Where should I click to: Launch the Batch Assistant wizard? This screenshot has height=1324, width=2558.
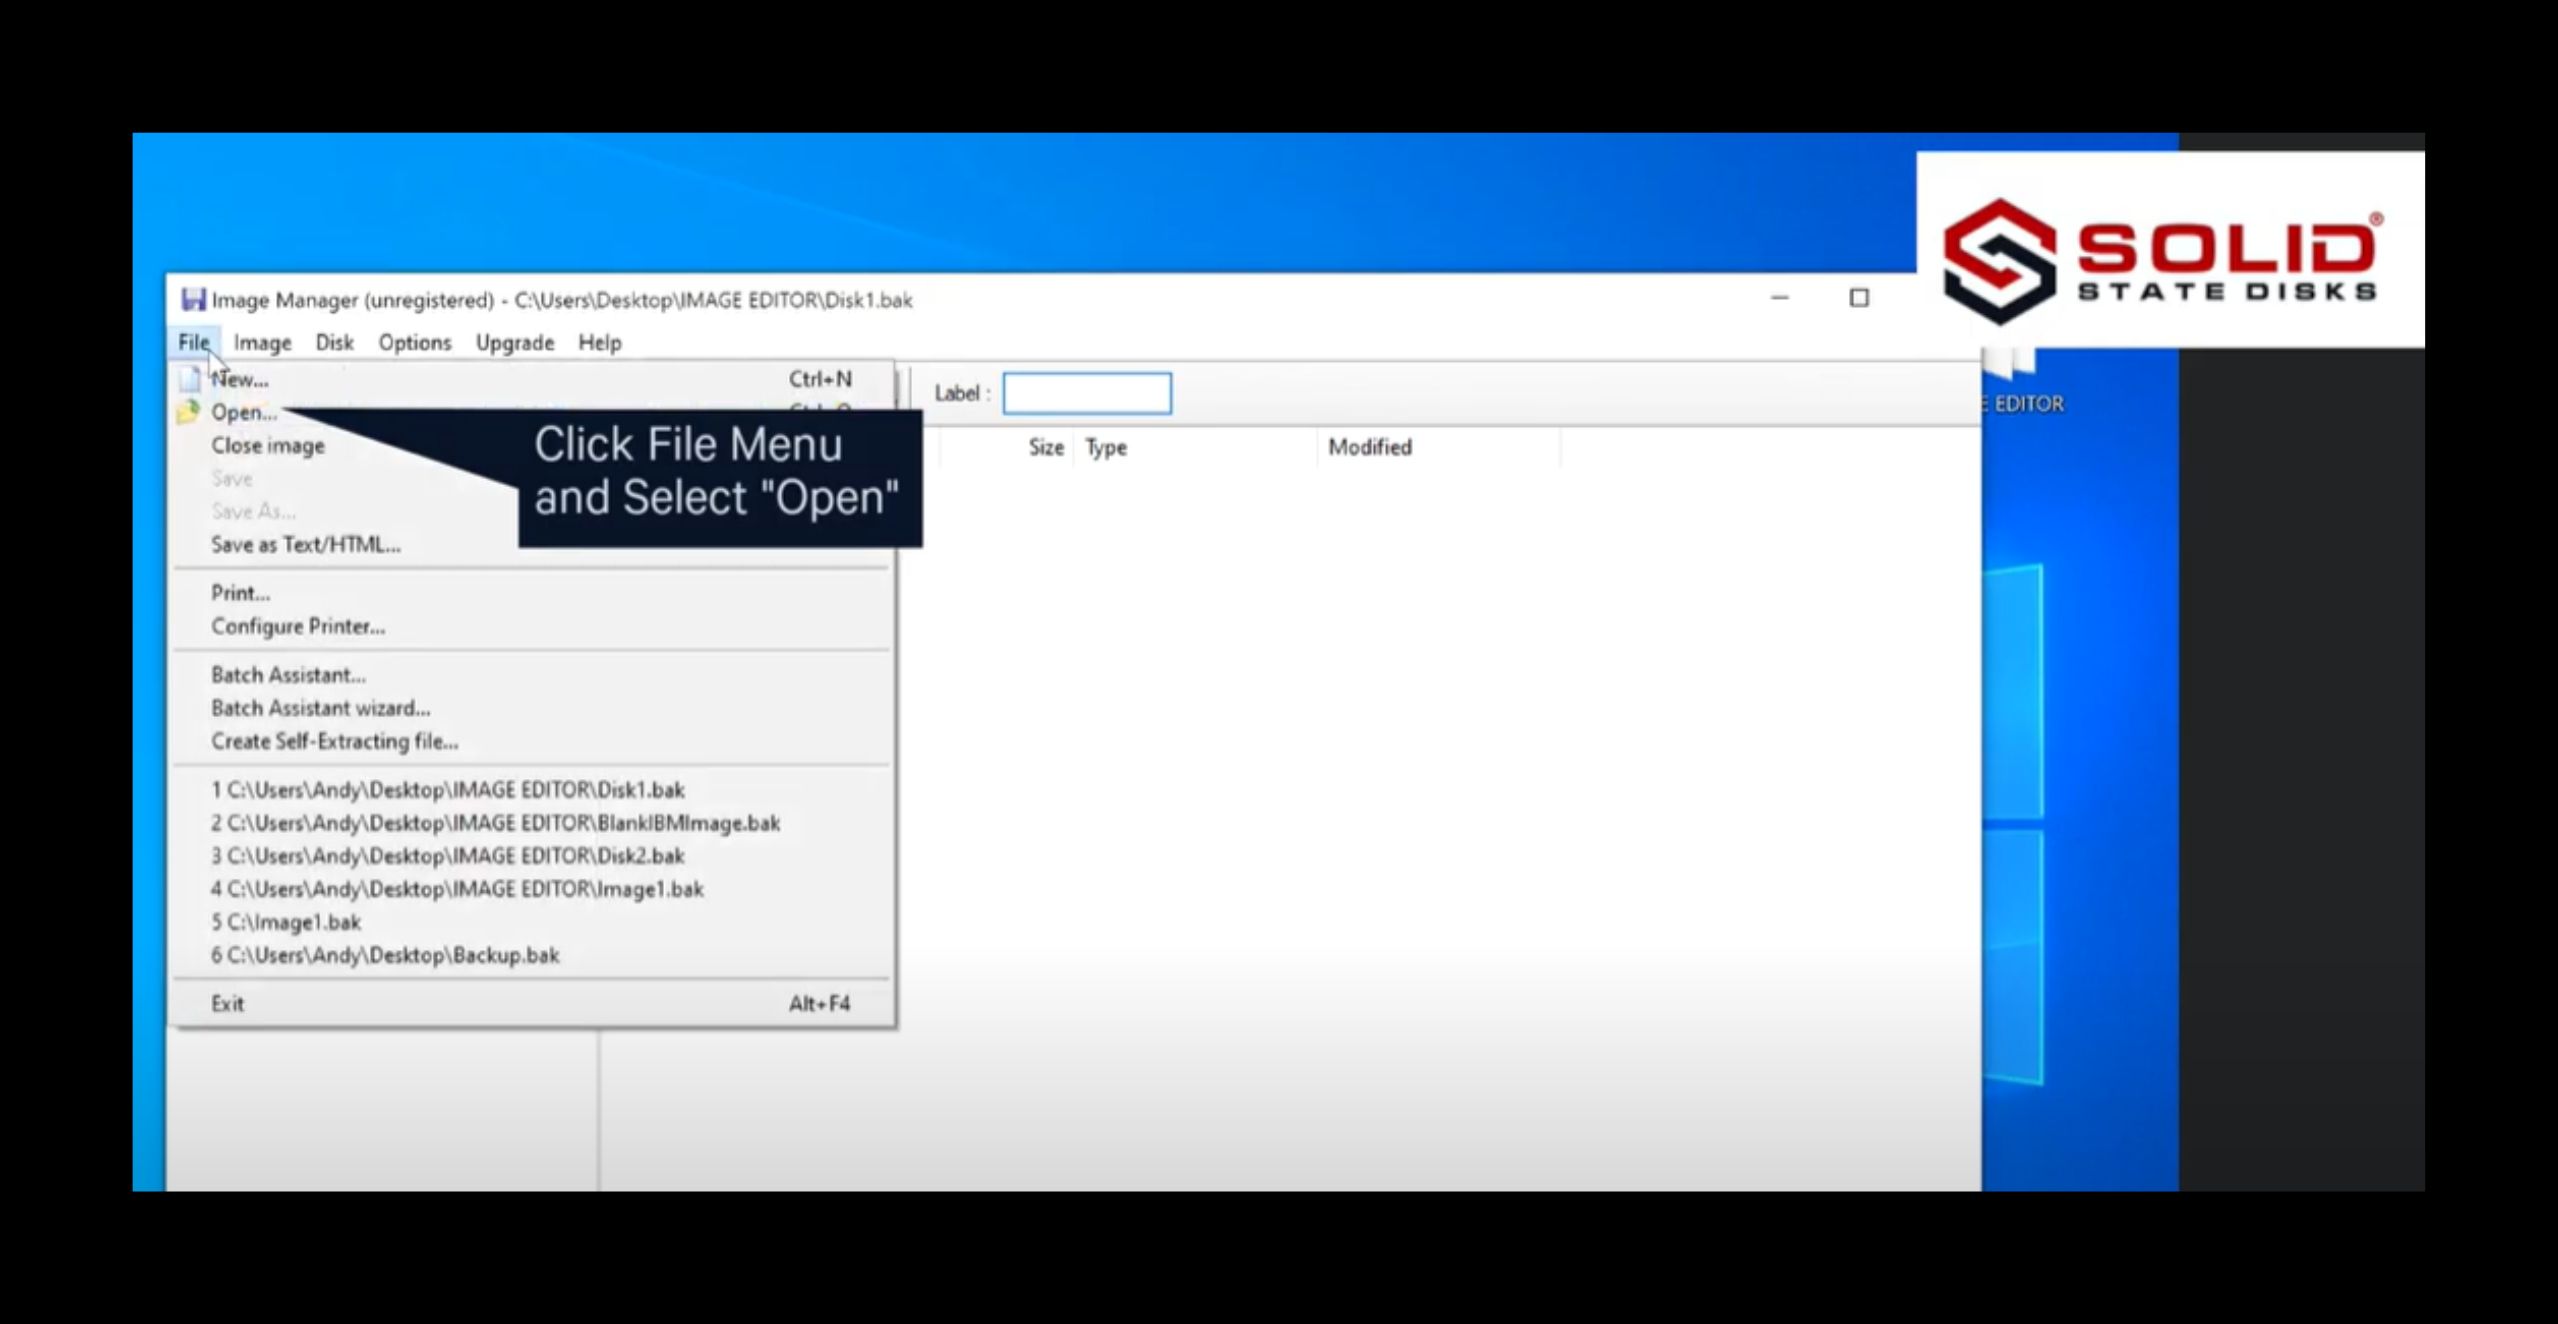320,708
